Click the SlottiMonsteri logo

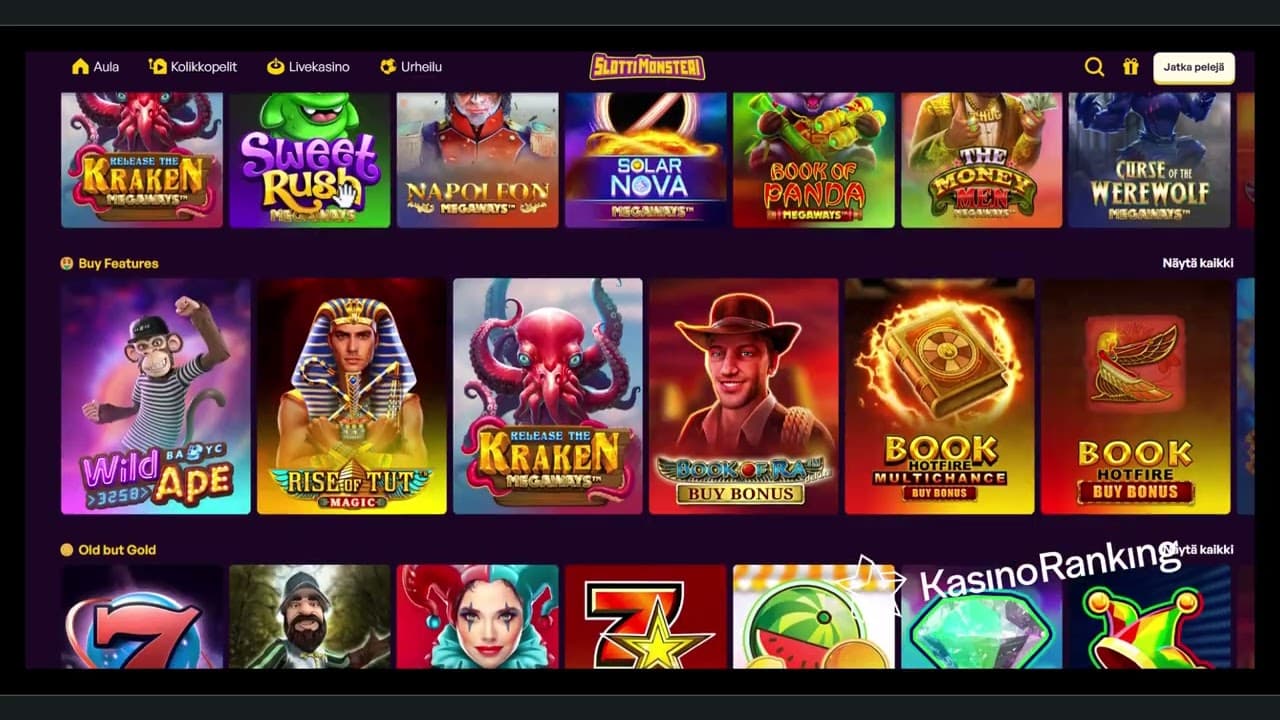(x=647, y=67)
